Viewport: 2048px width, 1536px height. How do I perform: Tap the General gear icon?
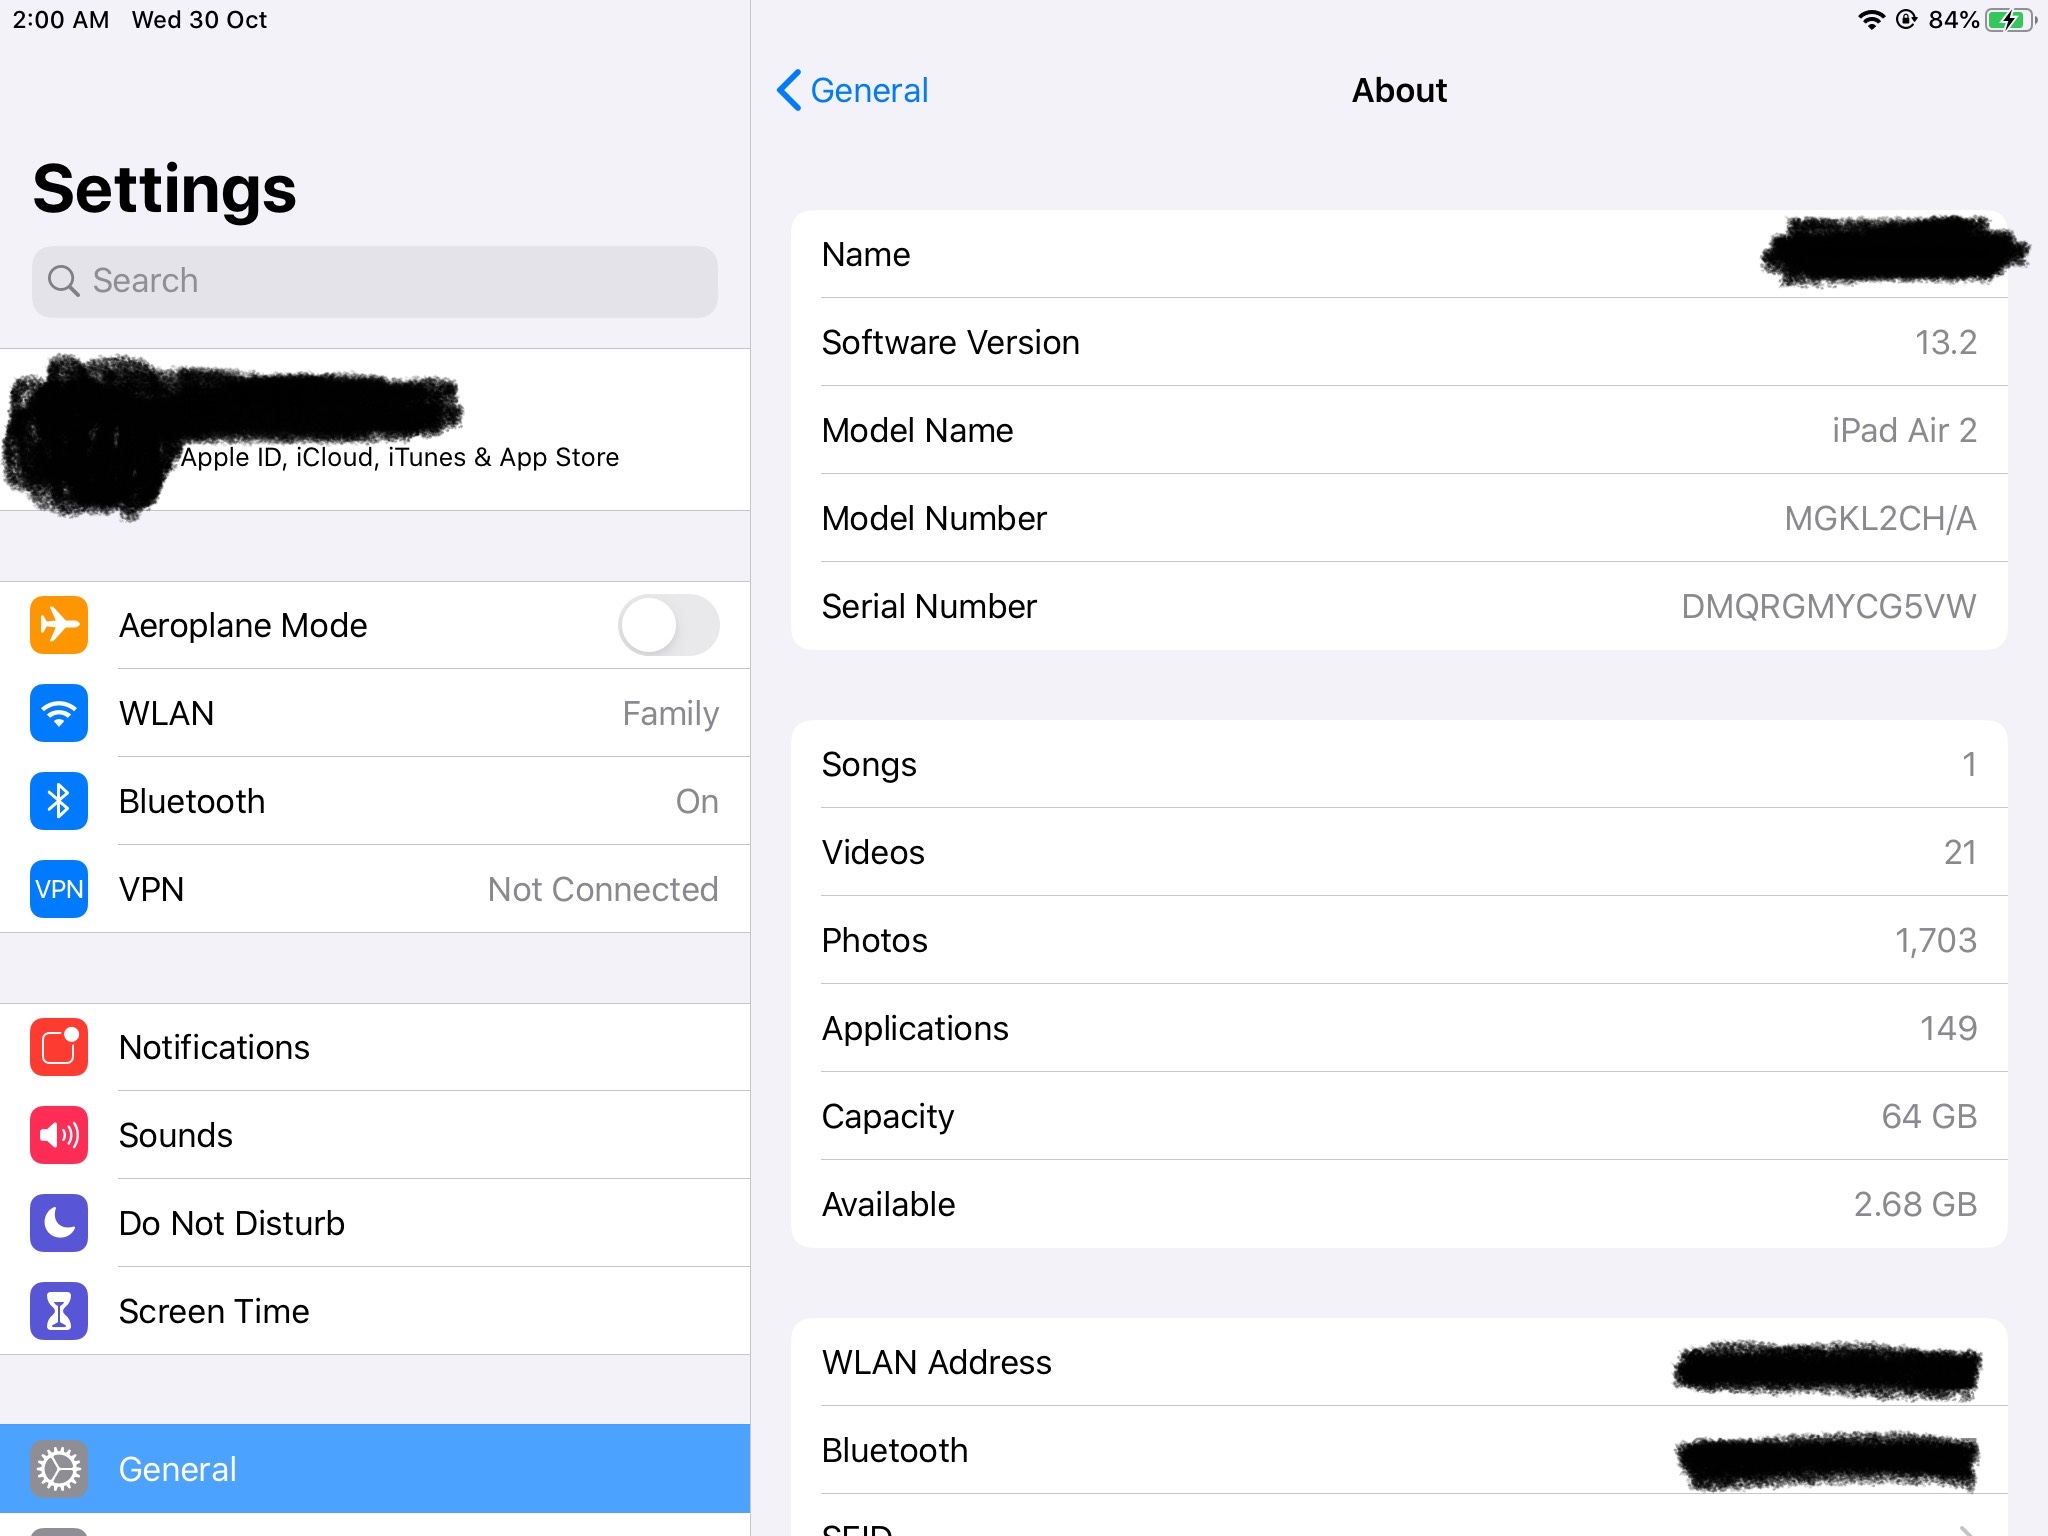click(x=59, y=1469)
